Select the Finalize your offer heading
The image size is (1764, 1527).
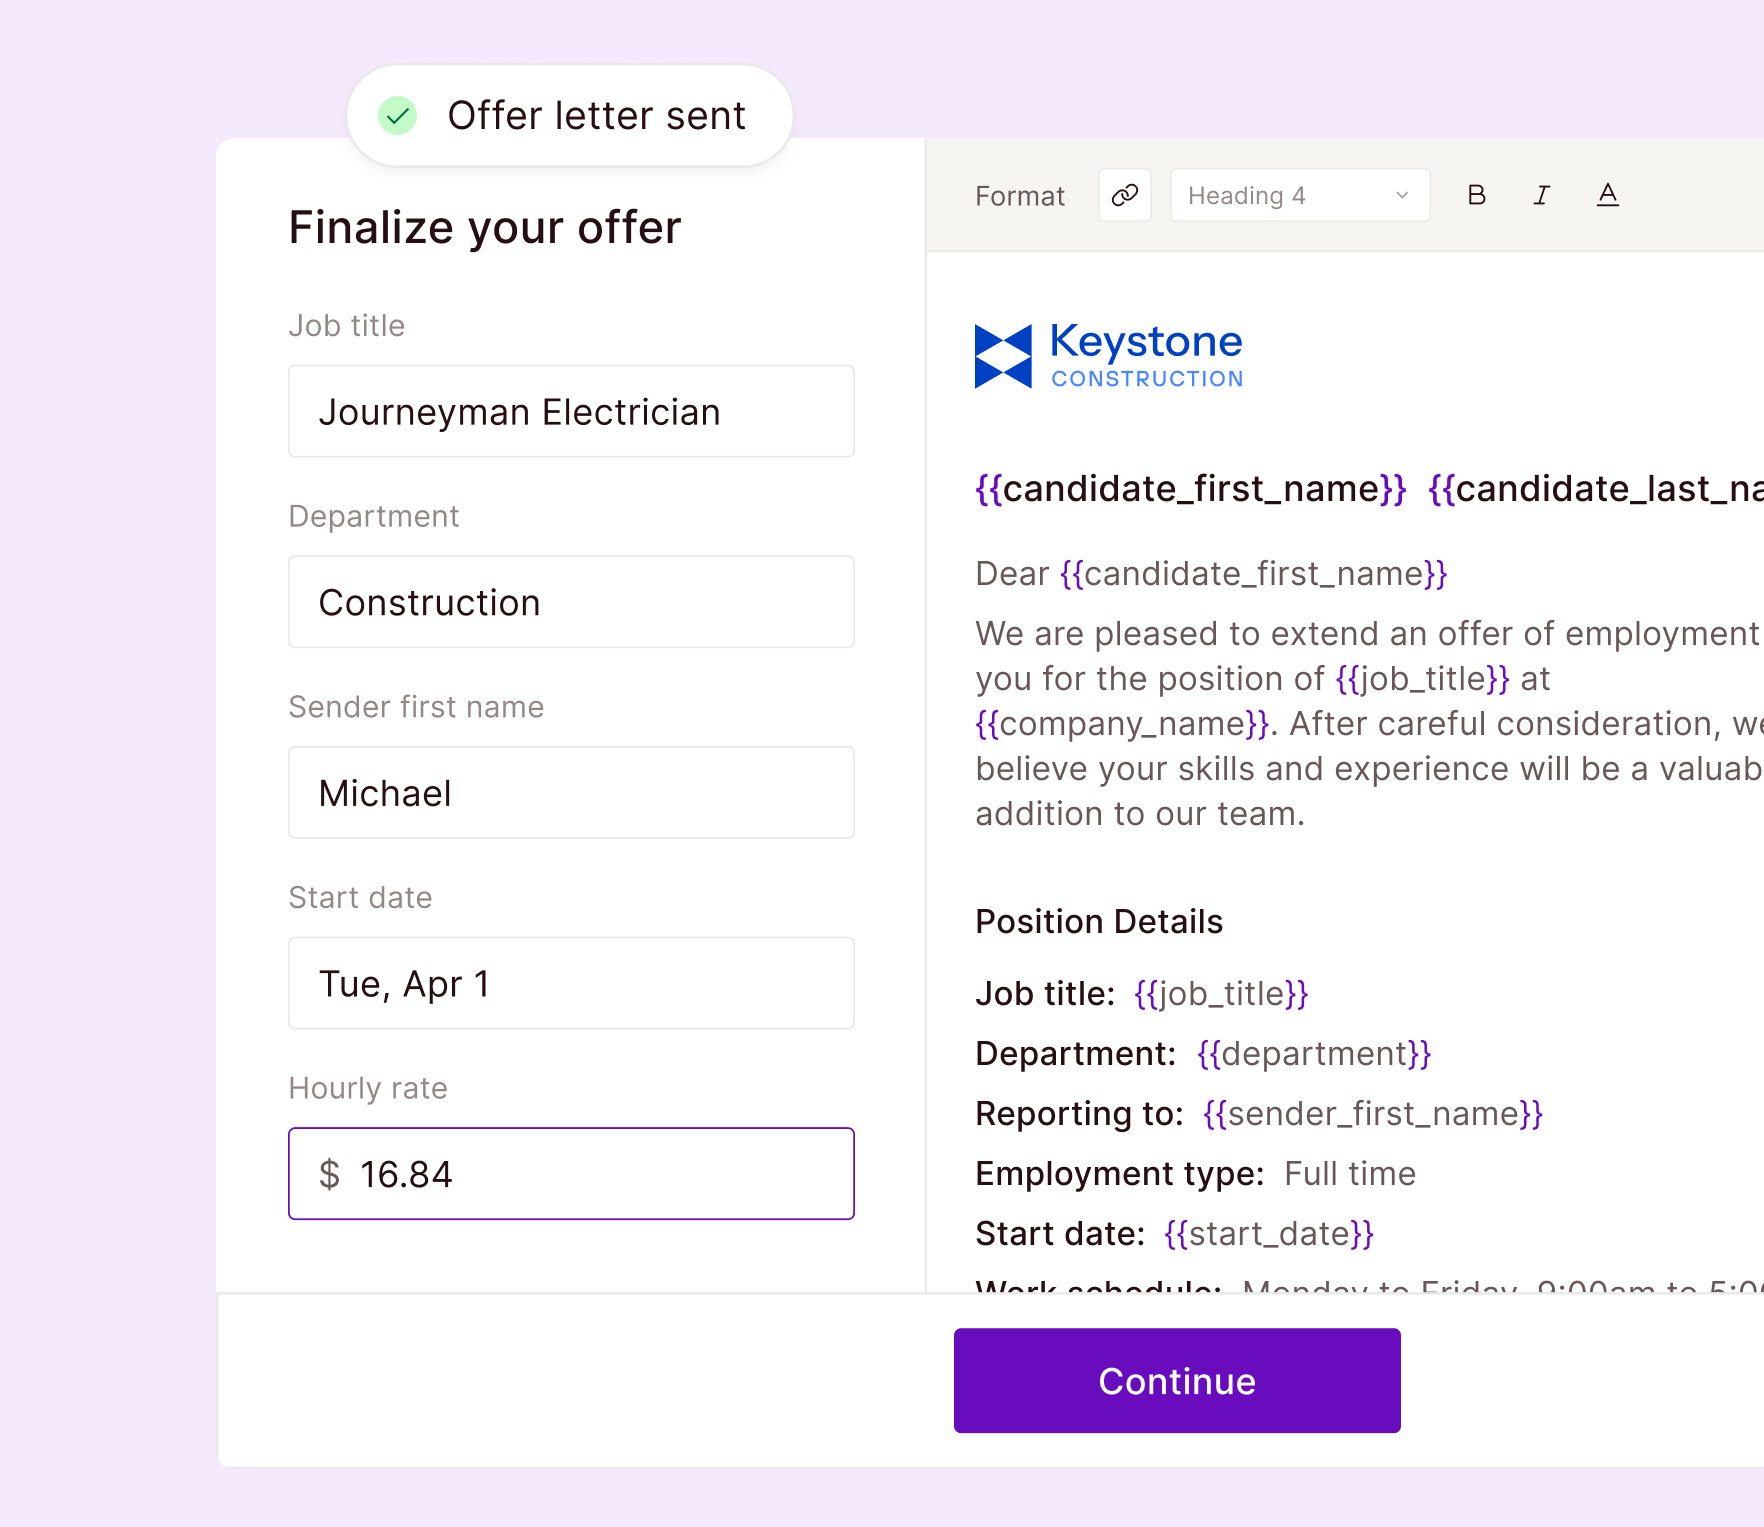pyautogui.click(x=484, y=227)
